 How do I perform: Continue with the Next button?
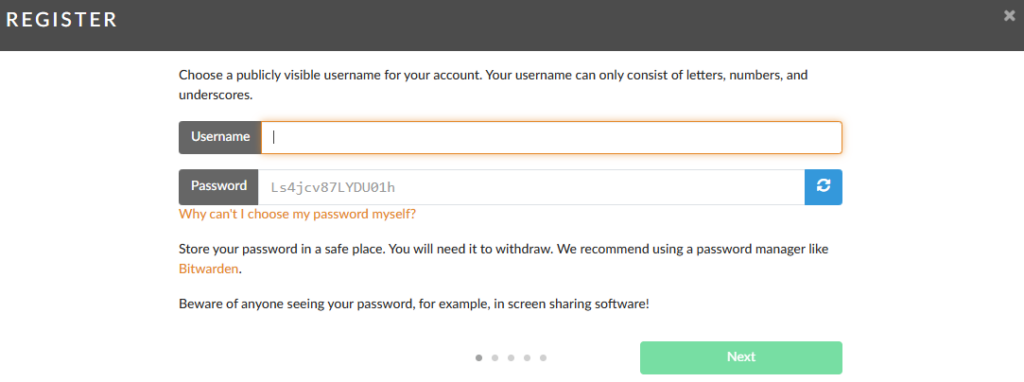coord(741,357)
